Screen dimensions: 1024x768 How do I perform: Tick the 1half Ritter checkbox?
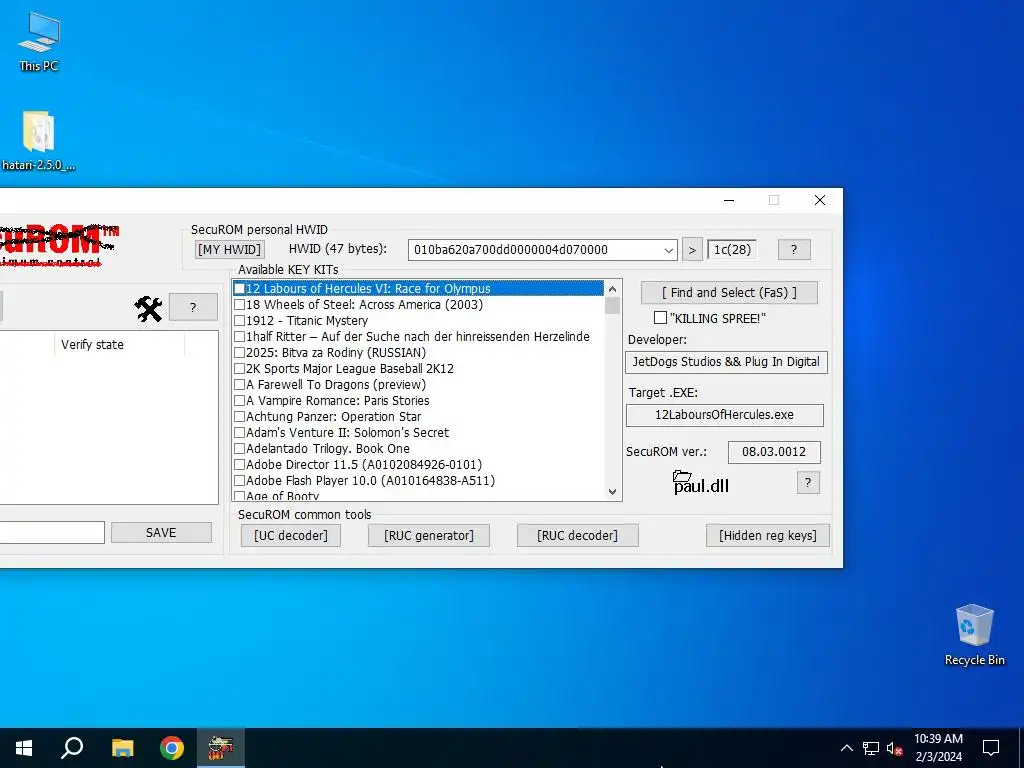[240, 336]
